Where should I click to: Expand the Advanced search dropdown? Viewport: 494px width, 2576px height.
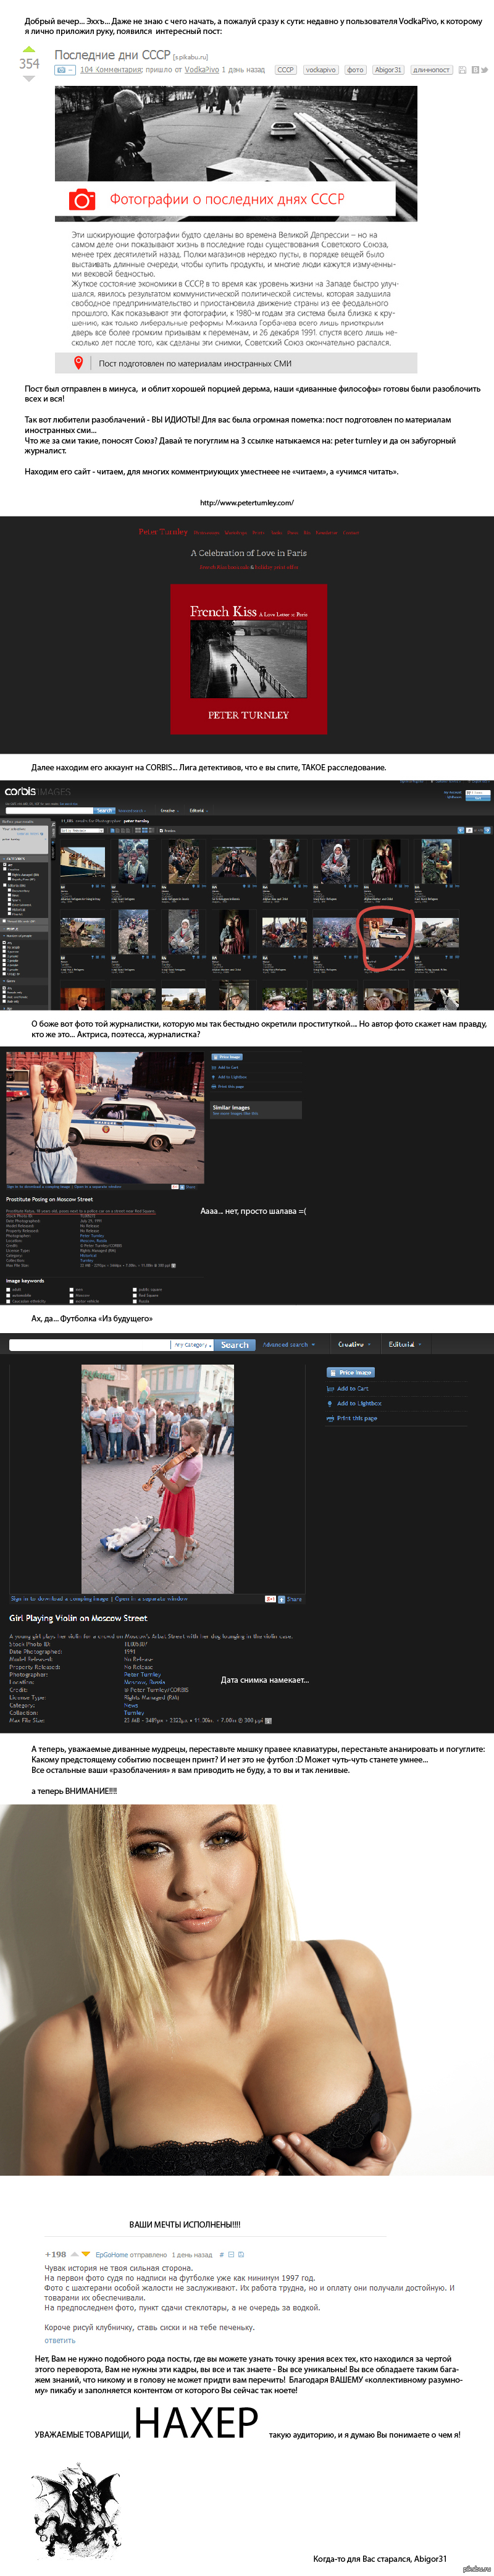tap(288, 1345)
